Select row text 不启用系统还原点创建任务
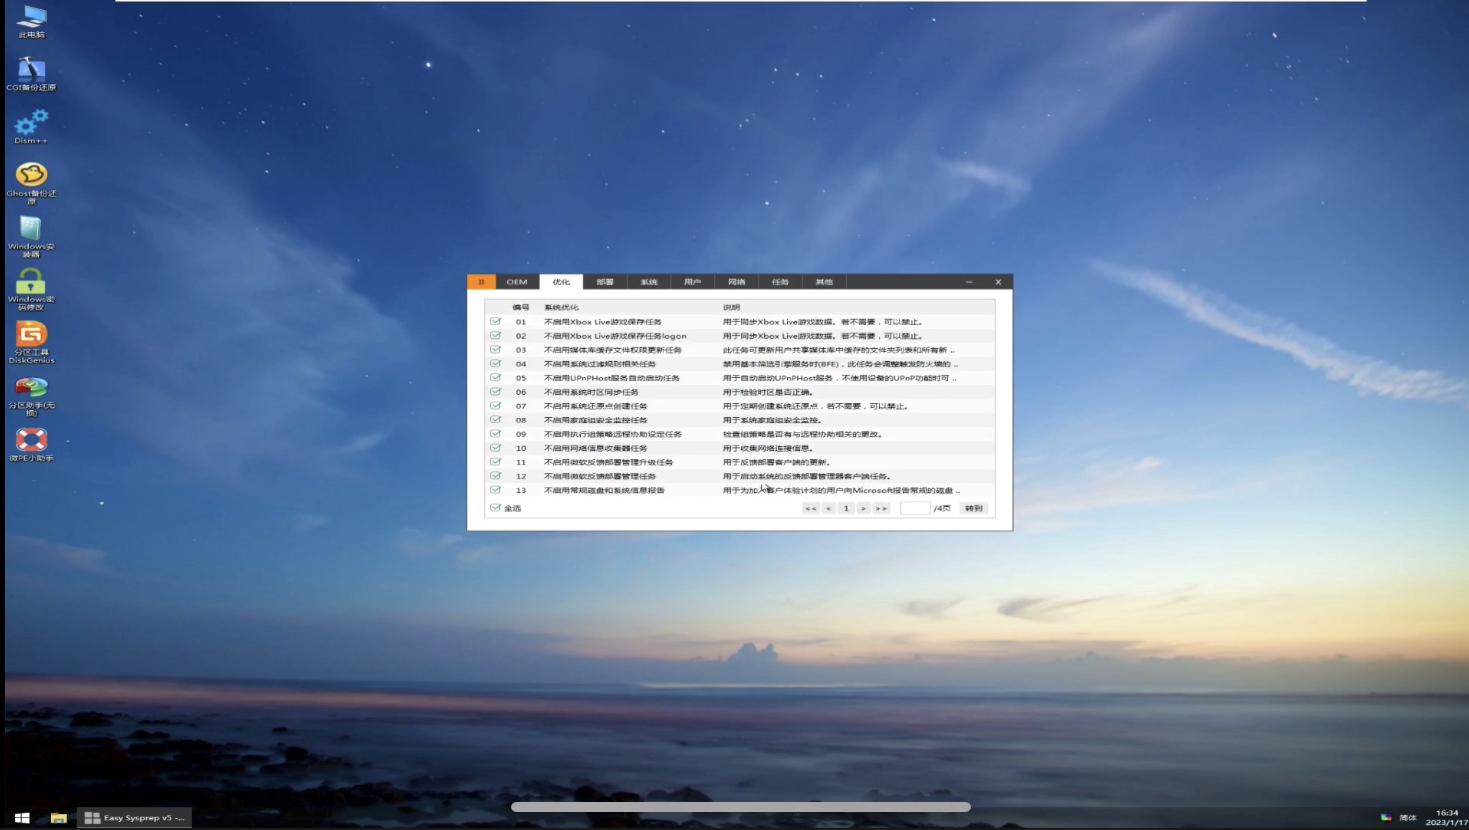1469x830 pixels. (596, 406)
